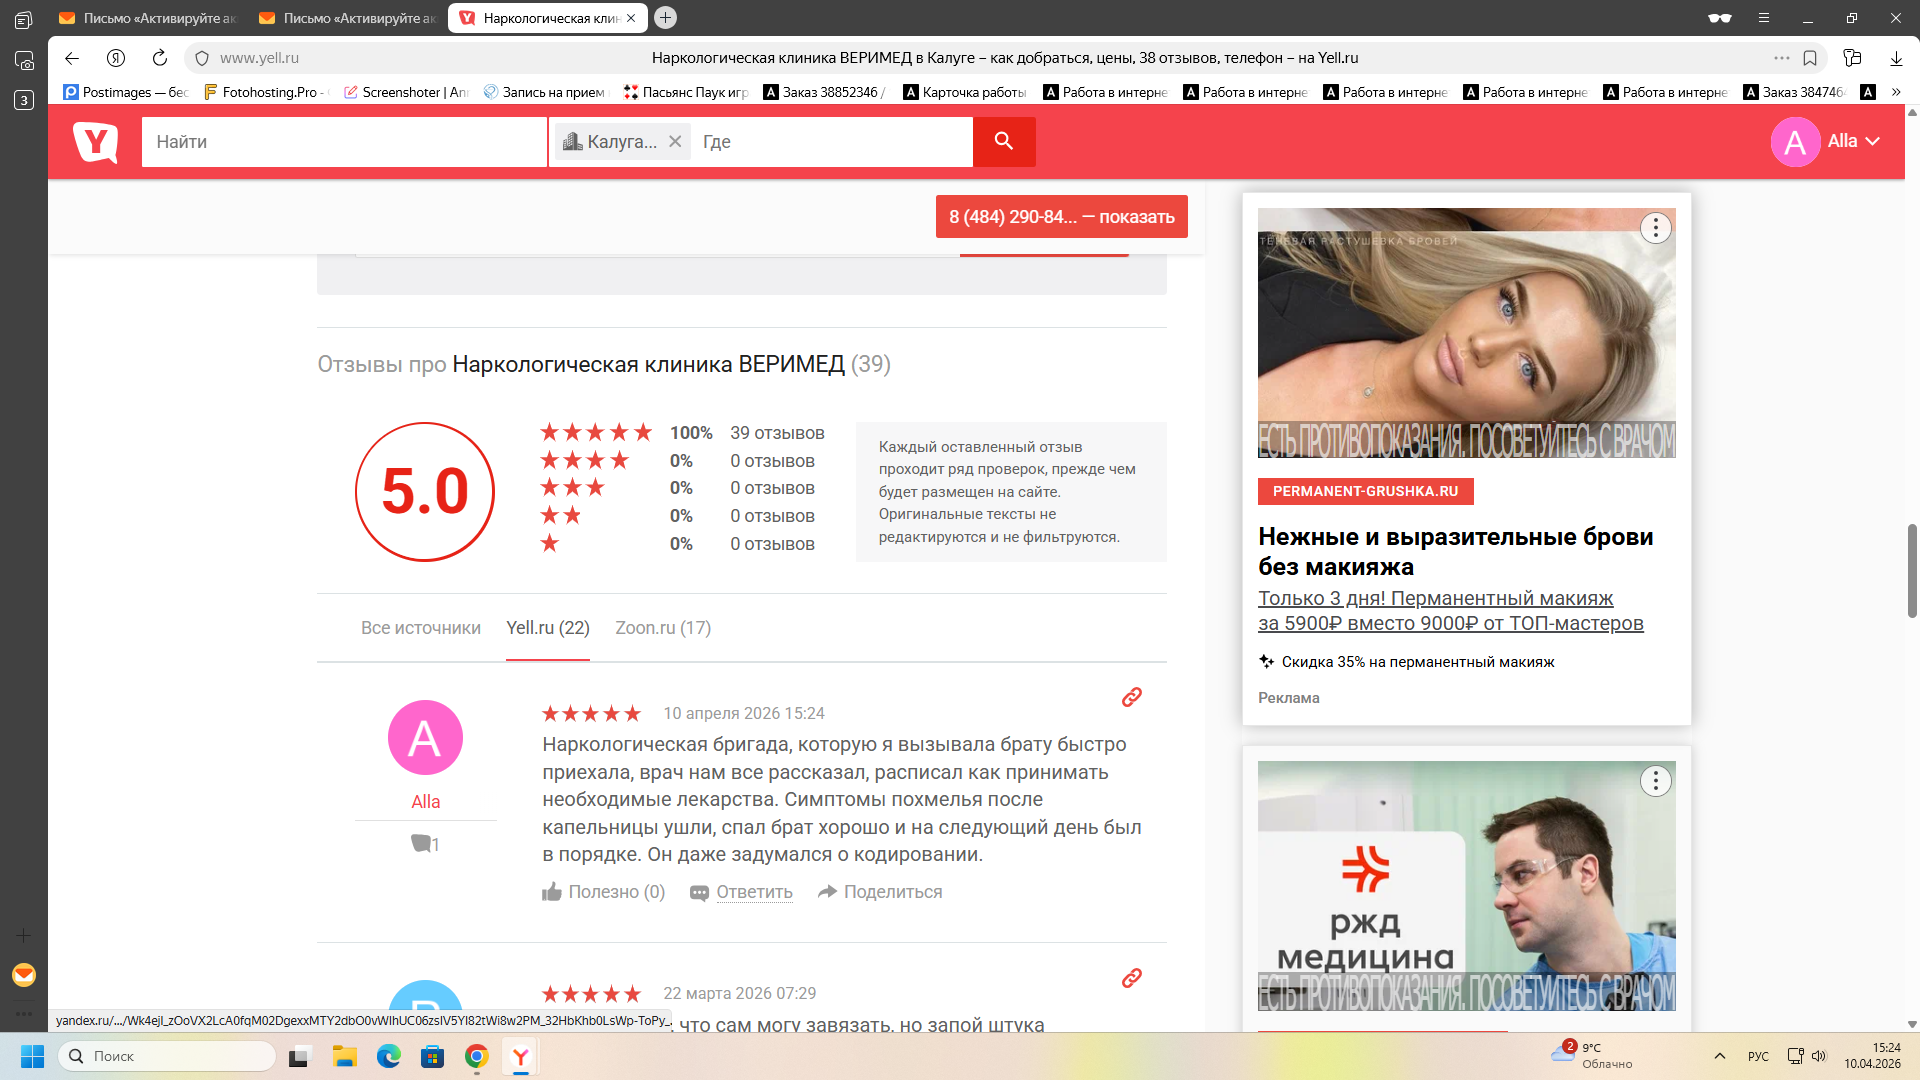This screenshot has height=1080, width=1920.
Task: Expand Alla user account dropdown
Action: [1872, 142]
